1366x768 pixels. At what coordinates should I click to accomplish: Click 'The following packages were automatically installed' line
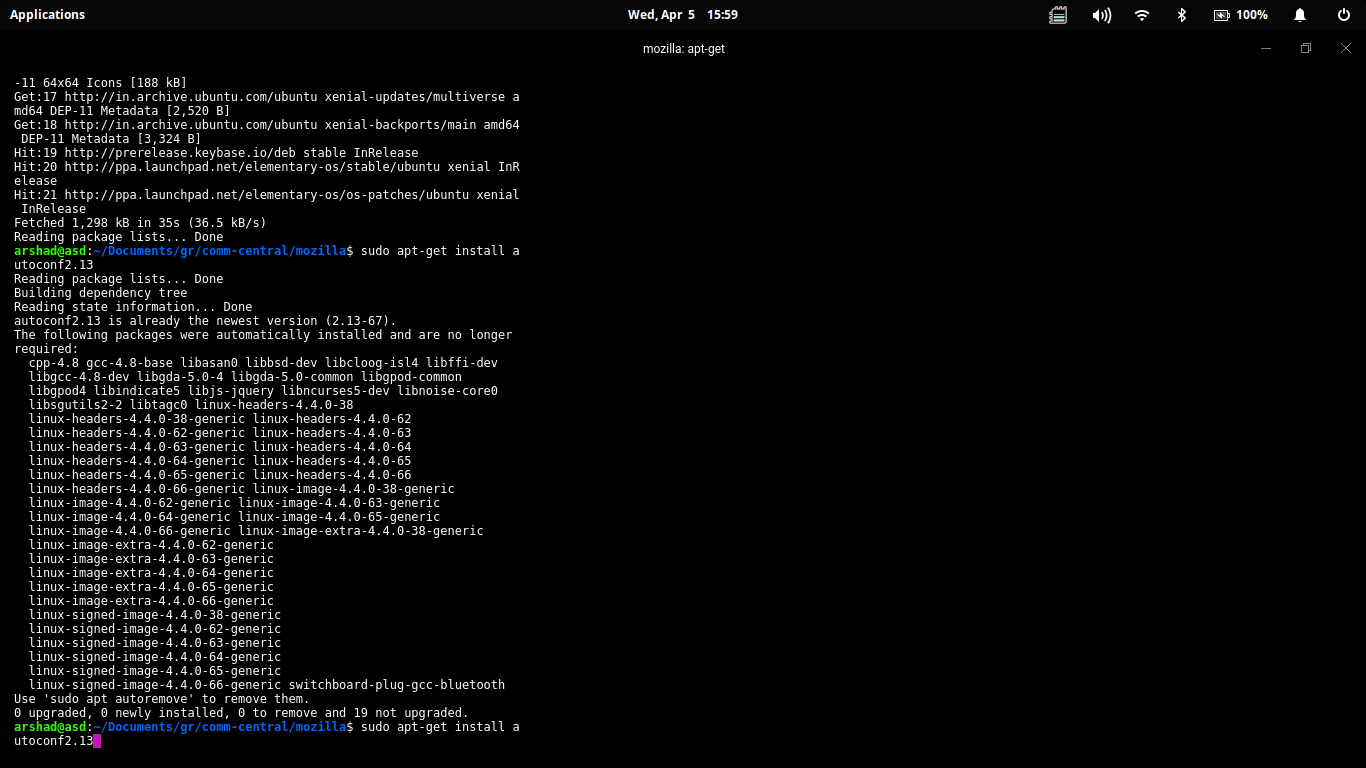pyautogui.click(x=263, y=335)
